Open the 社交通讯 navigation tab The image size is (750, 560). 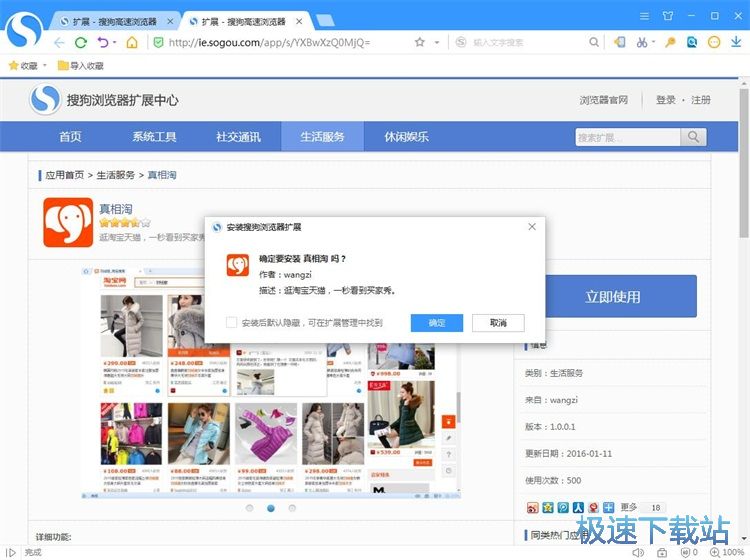pos(238,137)
